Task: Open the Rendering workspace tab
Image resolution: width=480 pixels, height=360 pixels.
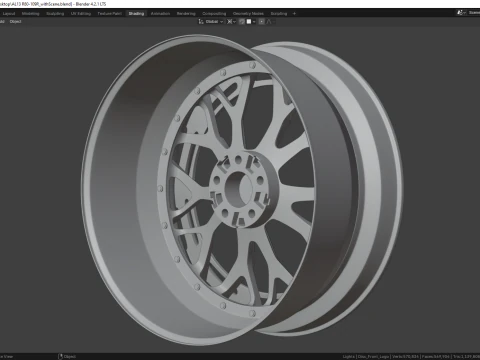Action: [x=186, y=14]
